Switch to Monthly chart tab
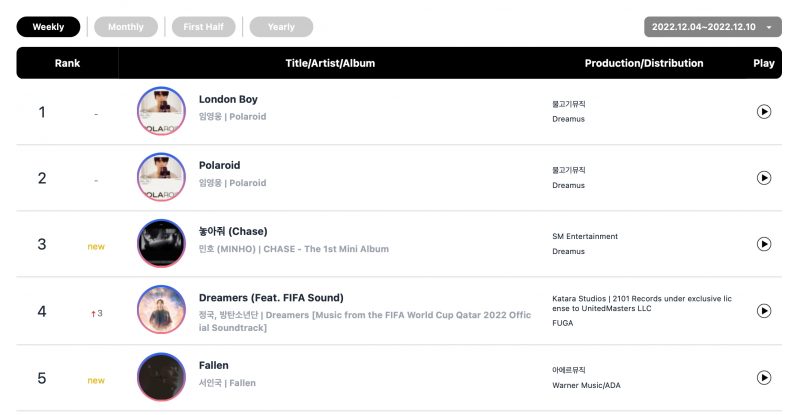Image resolution: width=800 pixels, height=415 pixels. pyautogui.click(x=126, y=27)
